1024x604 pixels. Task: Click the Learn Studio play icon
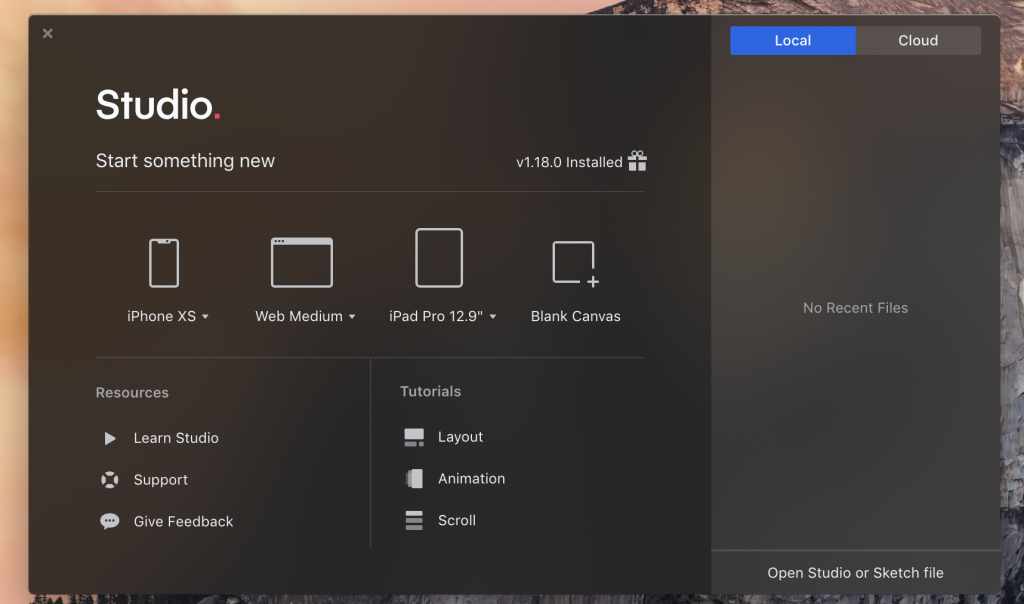(110, 438)
